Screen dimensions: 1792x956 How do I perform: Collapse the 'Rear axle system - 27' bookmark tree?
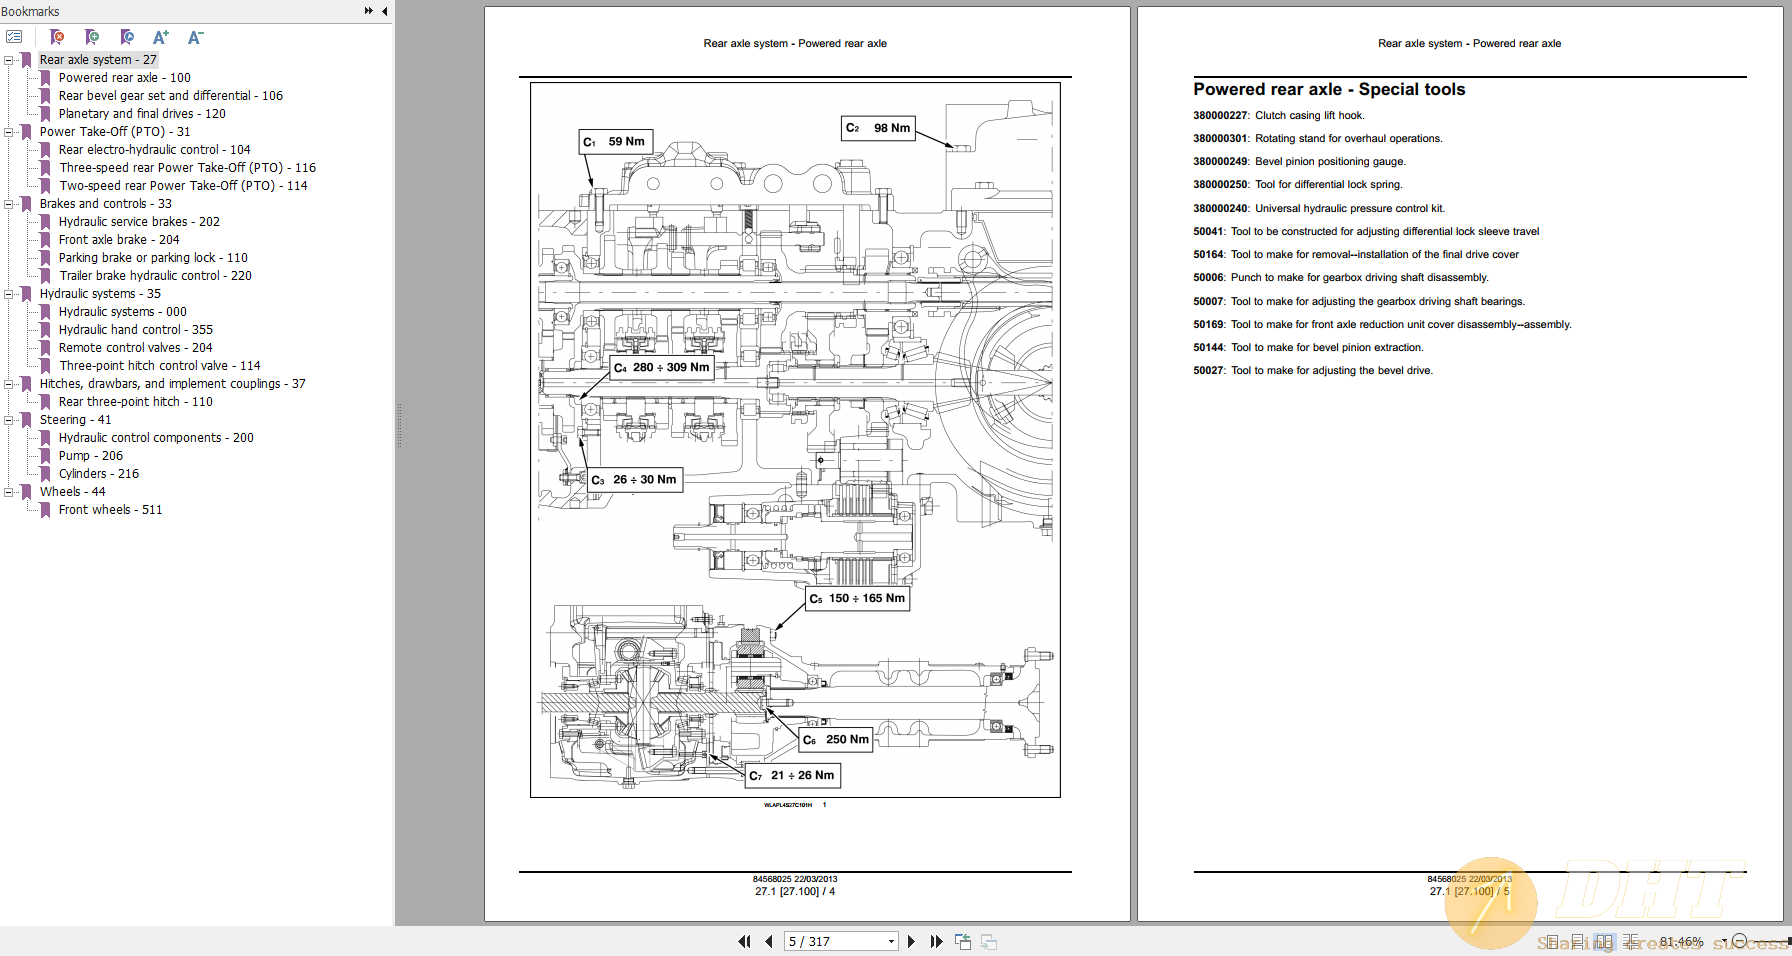(x=7, y=59)
